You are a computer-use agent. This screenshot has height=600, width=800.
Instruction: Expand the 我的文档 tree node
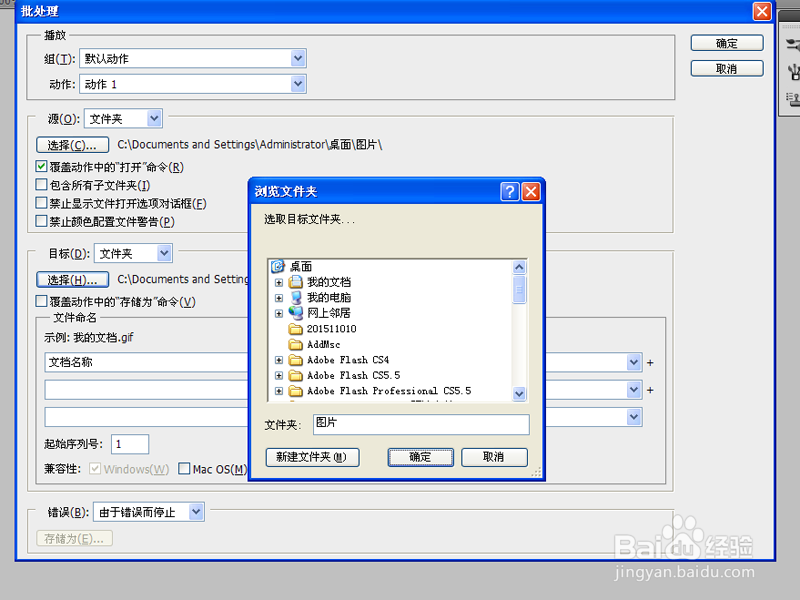coord(279,282)
